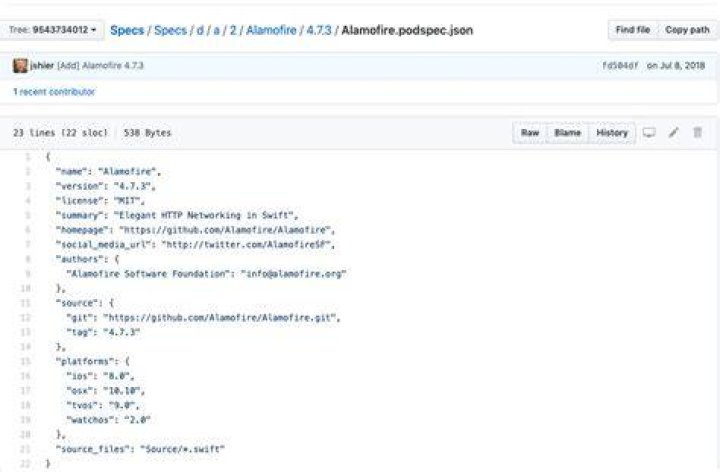This screenshot has width=720, height=472.
Task: Click the "tvos": "9.0" line
Action: pos(103,405)
